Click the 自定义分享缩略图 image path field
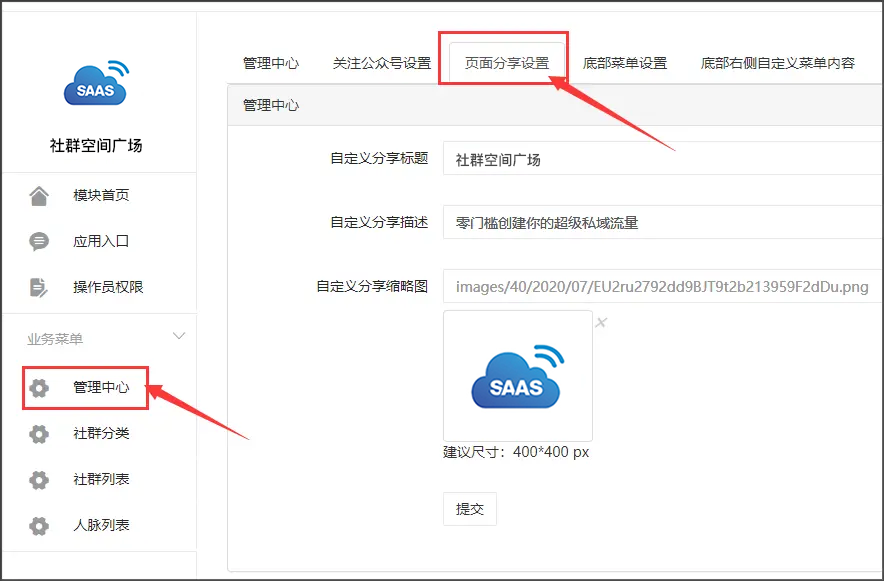 coord(663,286)
